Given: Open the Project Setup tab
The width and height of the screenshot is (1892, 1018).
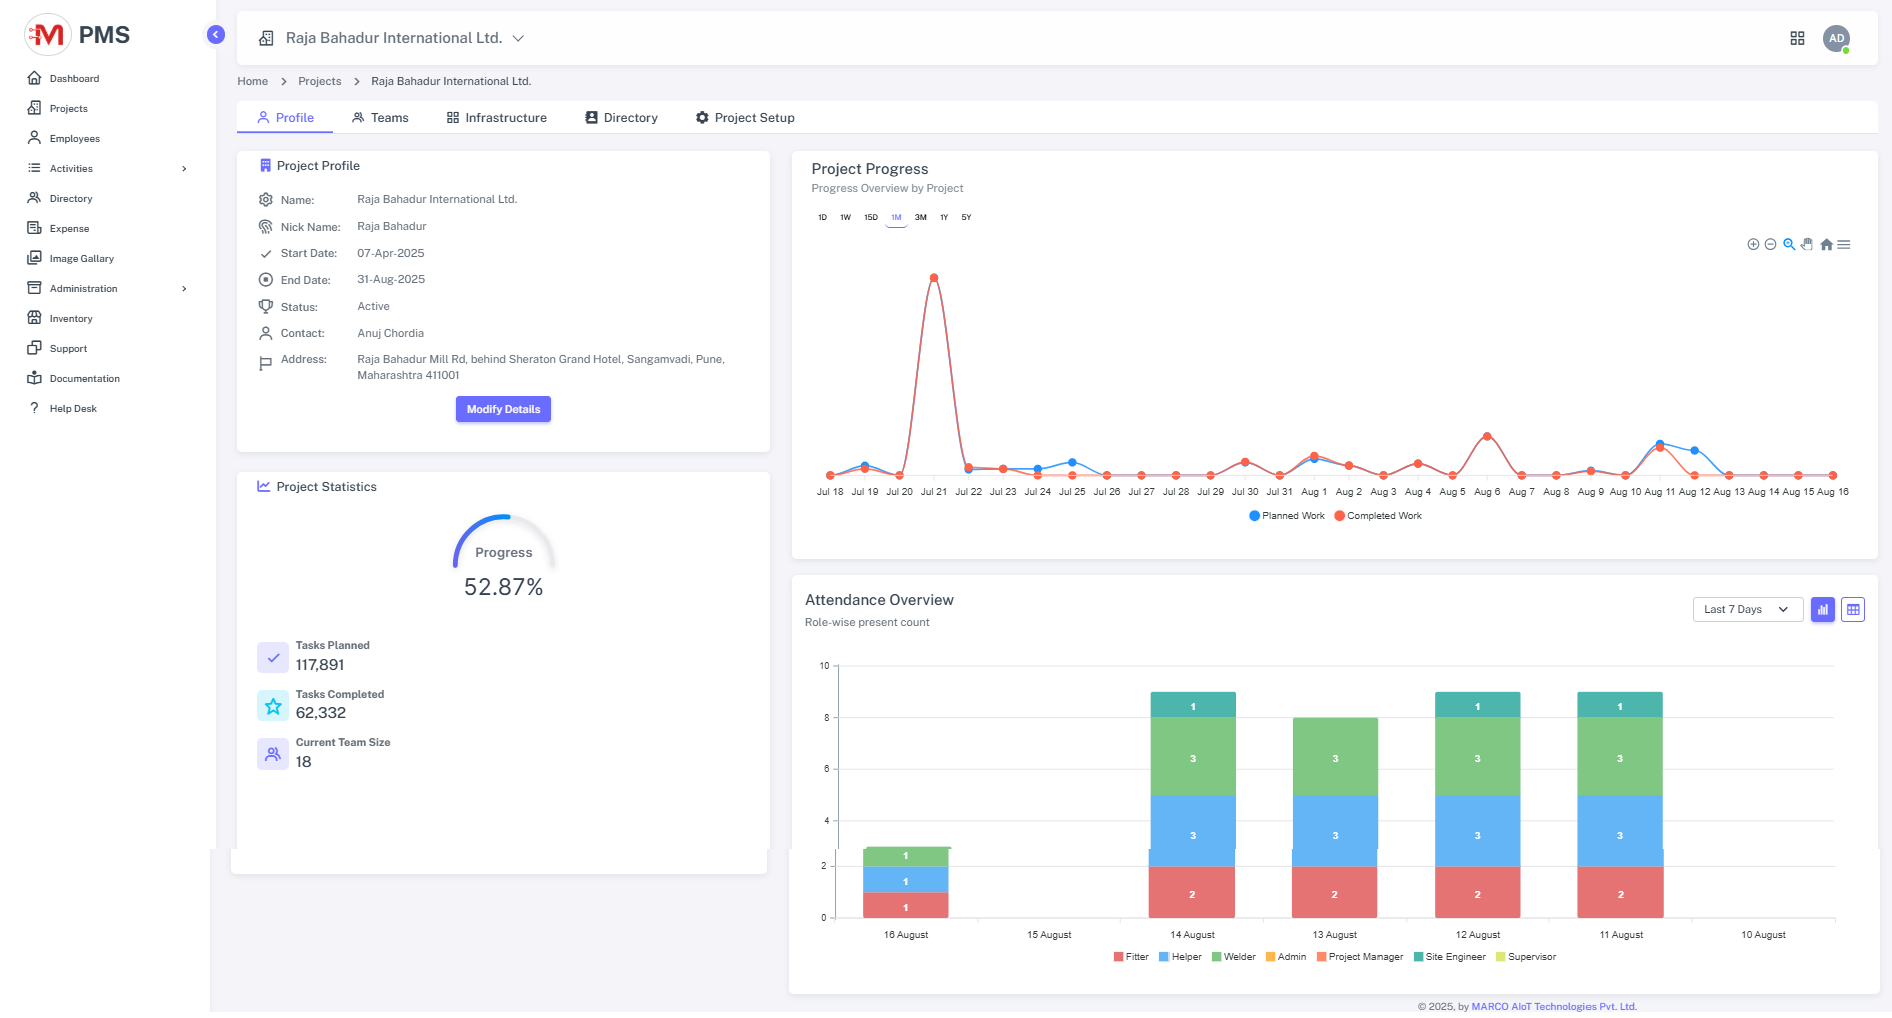Looking at the screenshot, I should click(745, 118).
